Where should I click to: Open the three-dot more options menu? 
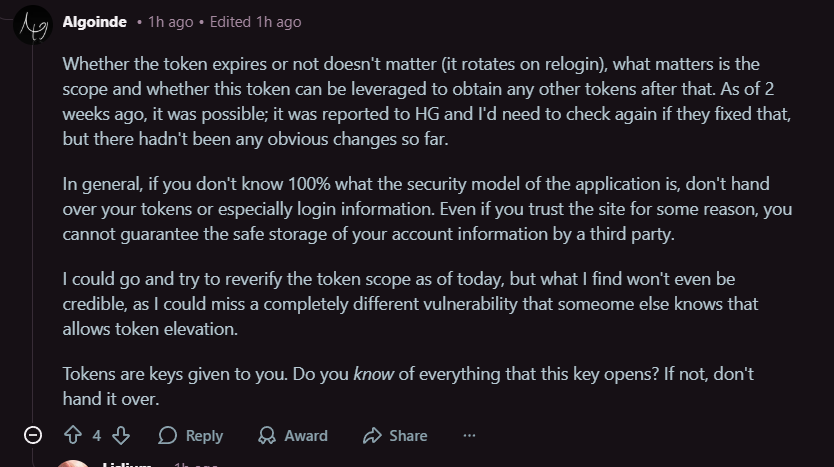pyautogui.click(x=469, y=435)
